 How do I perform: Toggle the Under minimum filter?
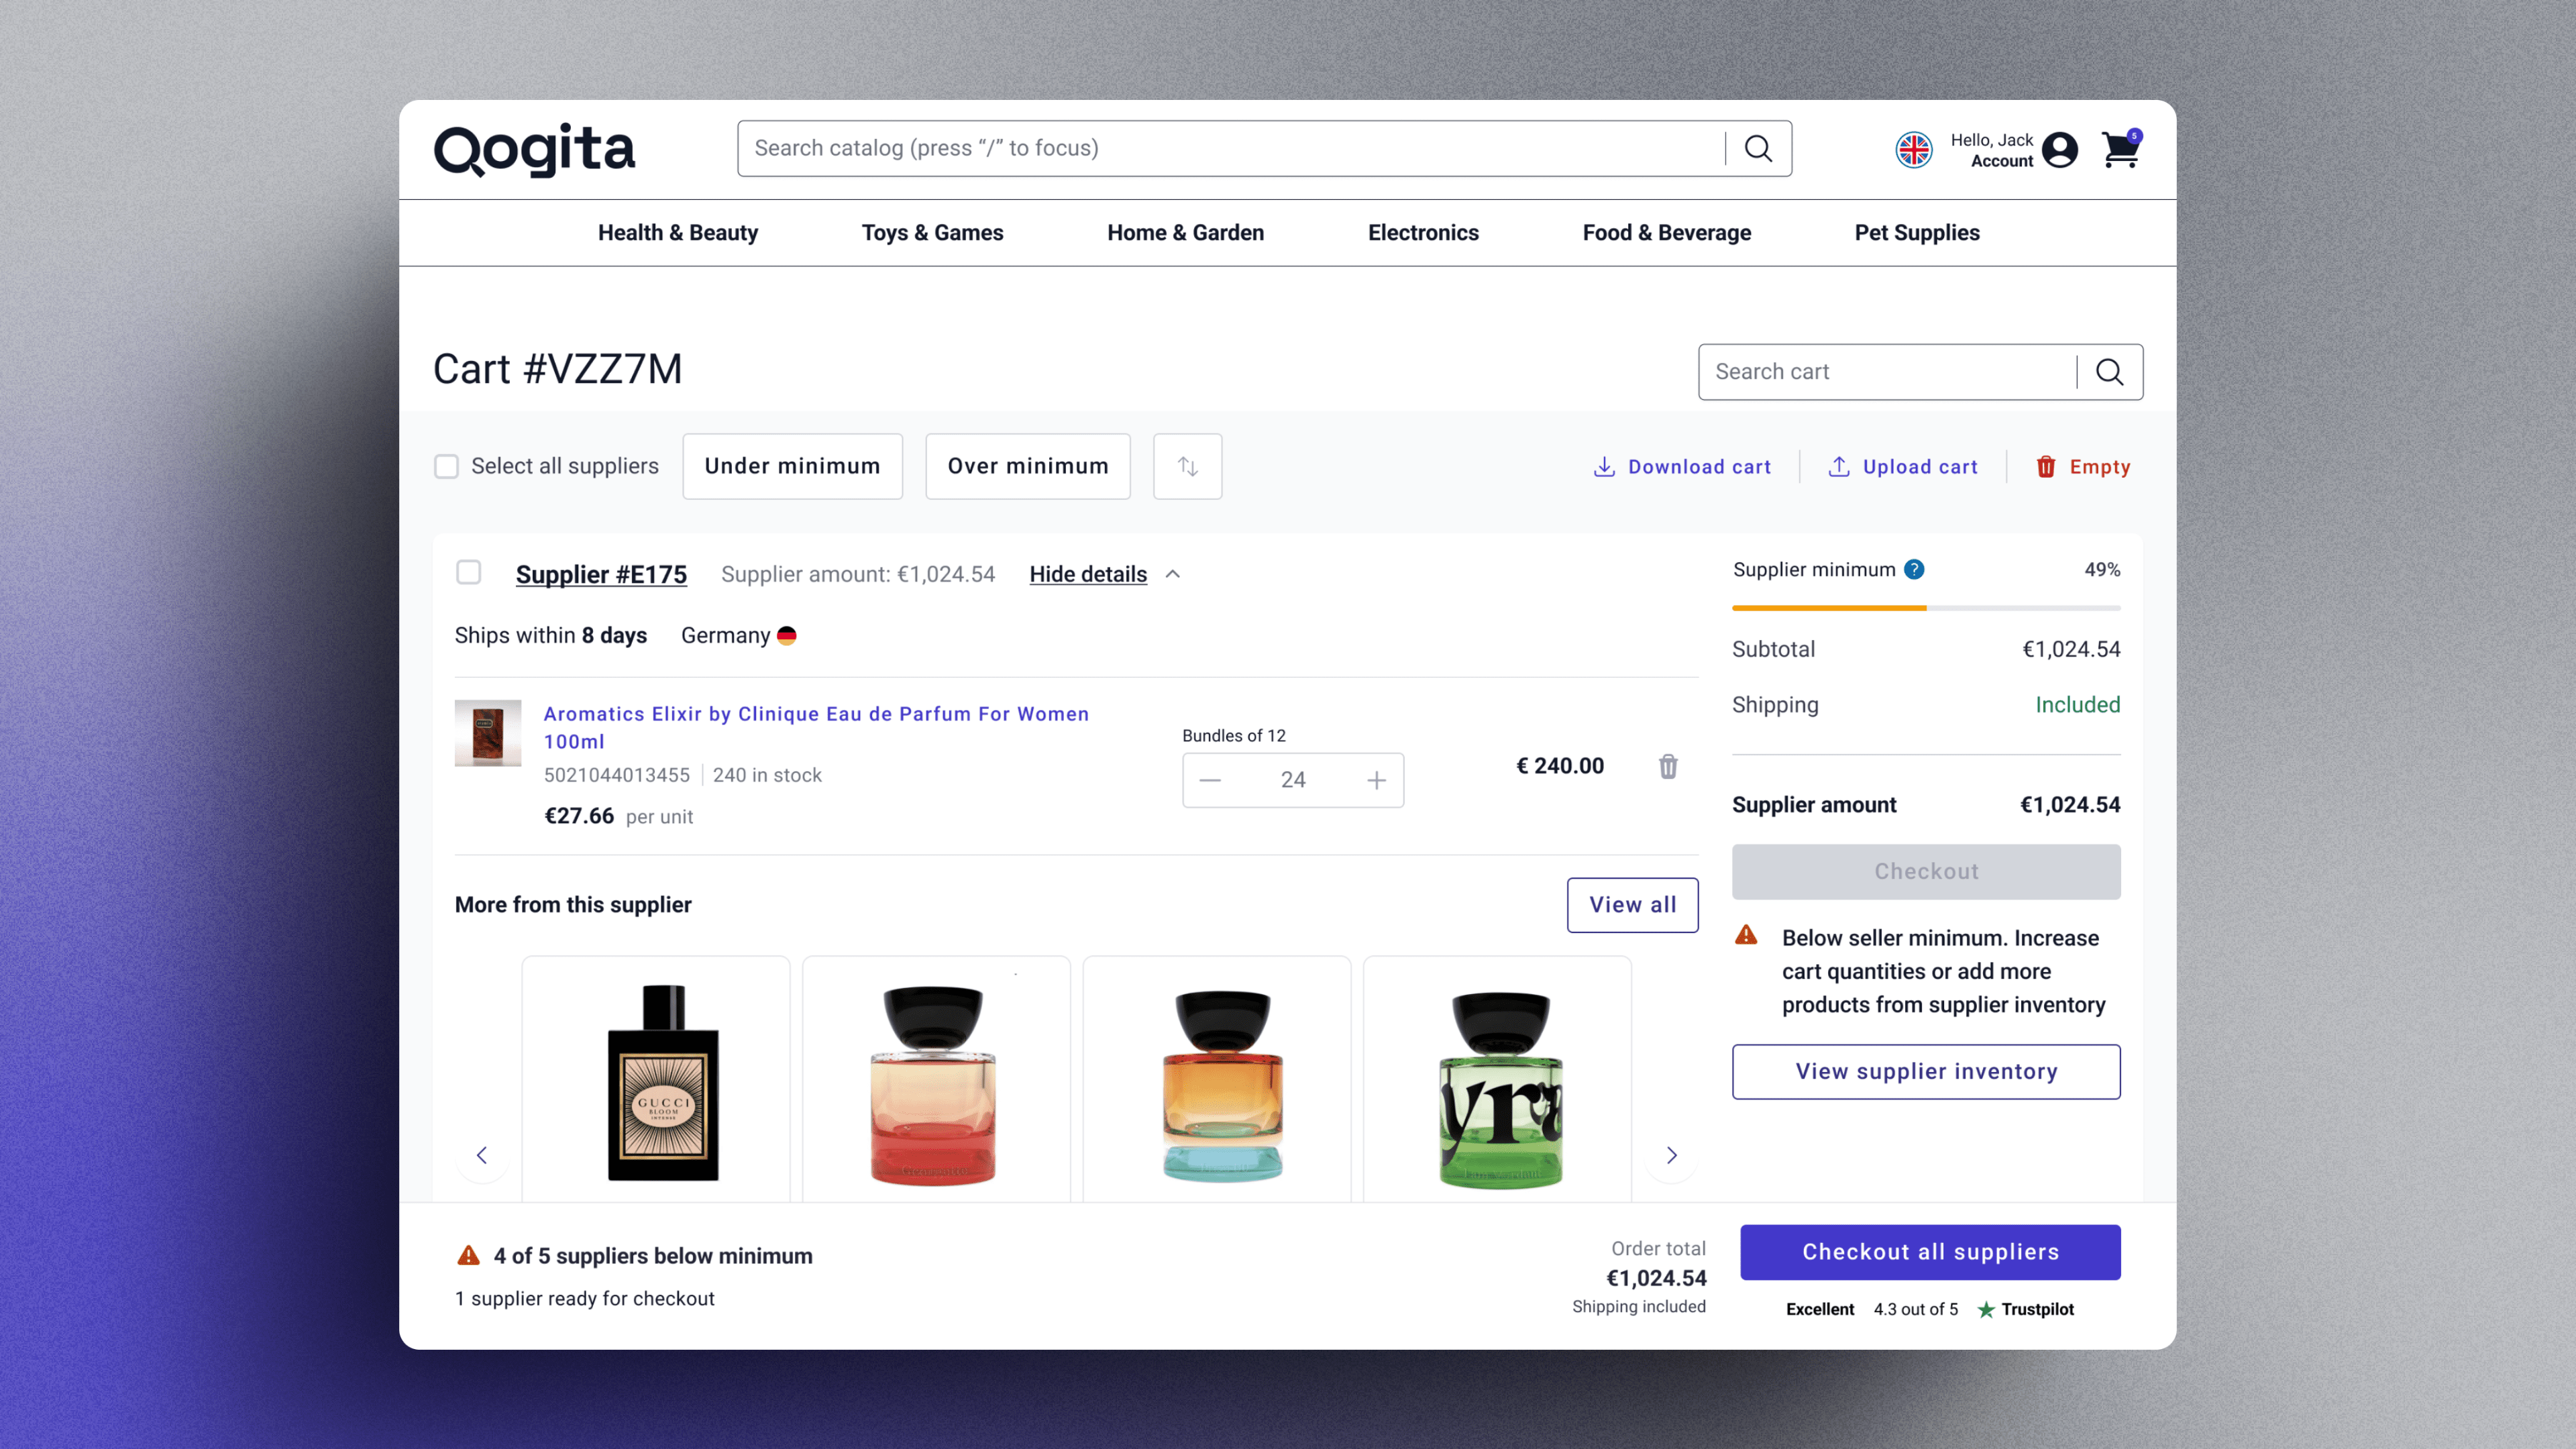pyautogui.click(x=792, y=466)
